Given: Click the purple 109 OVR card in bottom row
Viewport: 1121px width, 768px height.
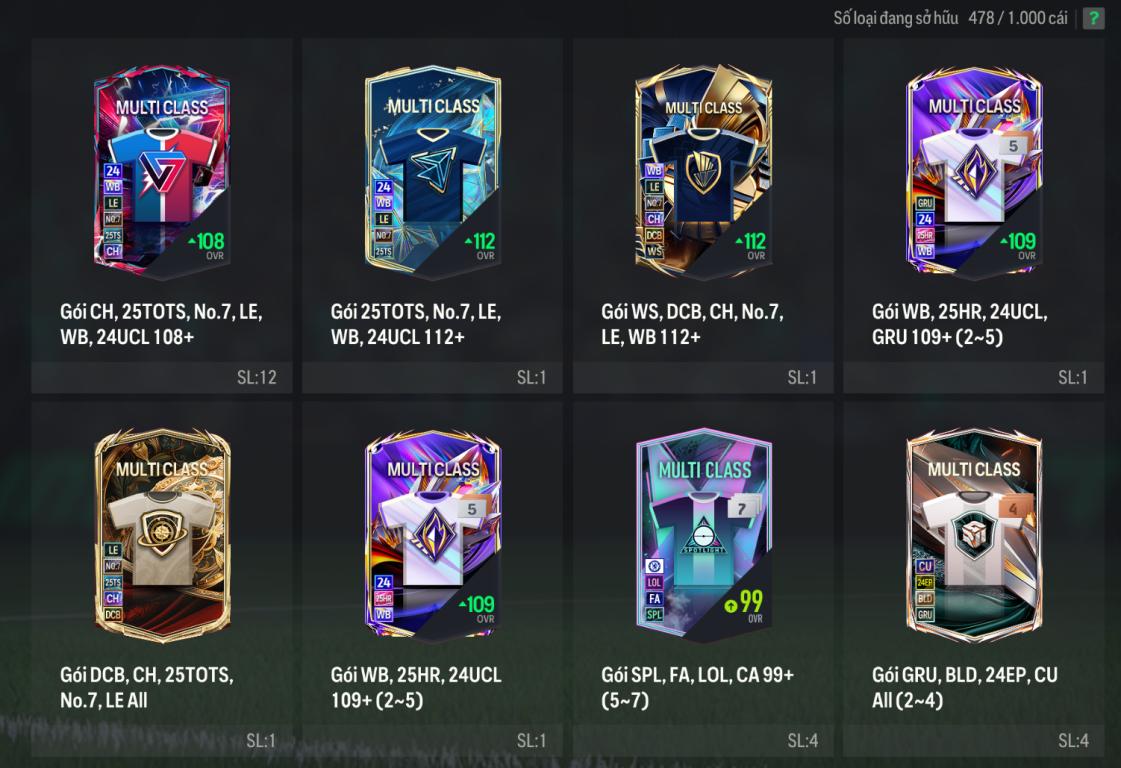Looking at the screenshot, I should tap(433, 536).
